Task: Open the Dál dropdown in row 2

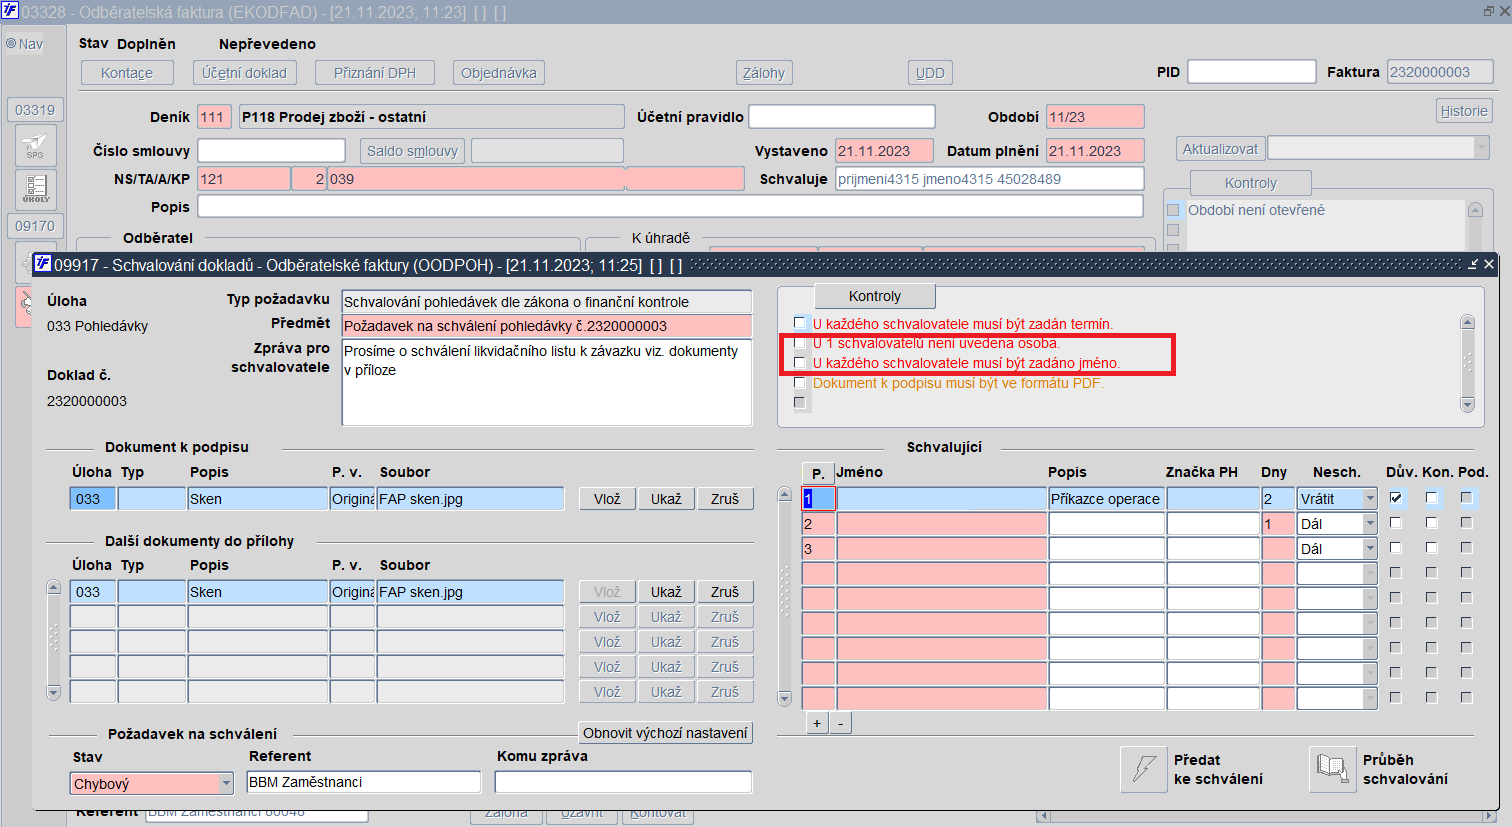Action: point(1370,523)
